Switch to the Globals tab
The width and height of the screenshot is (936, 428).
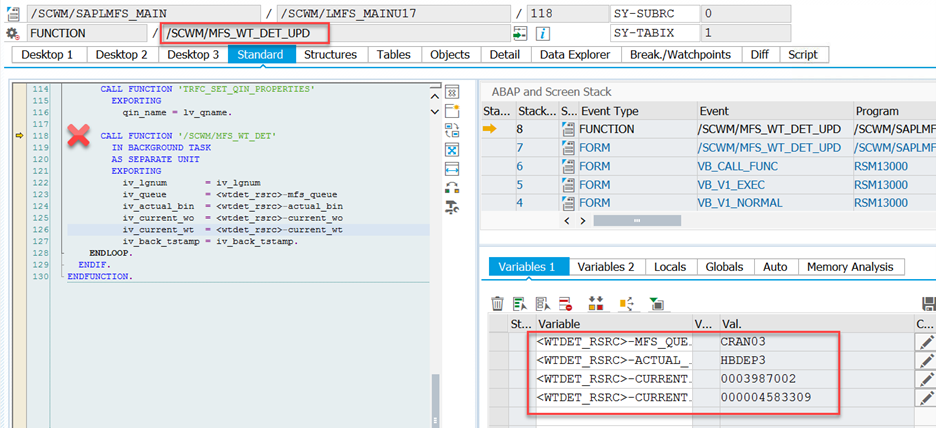(x=724, y=267)
